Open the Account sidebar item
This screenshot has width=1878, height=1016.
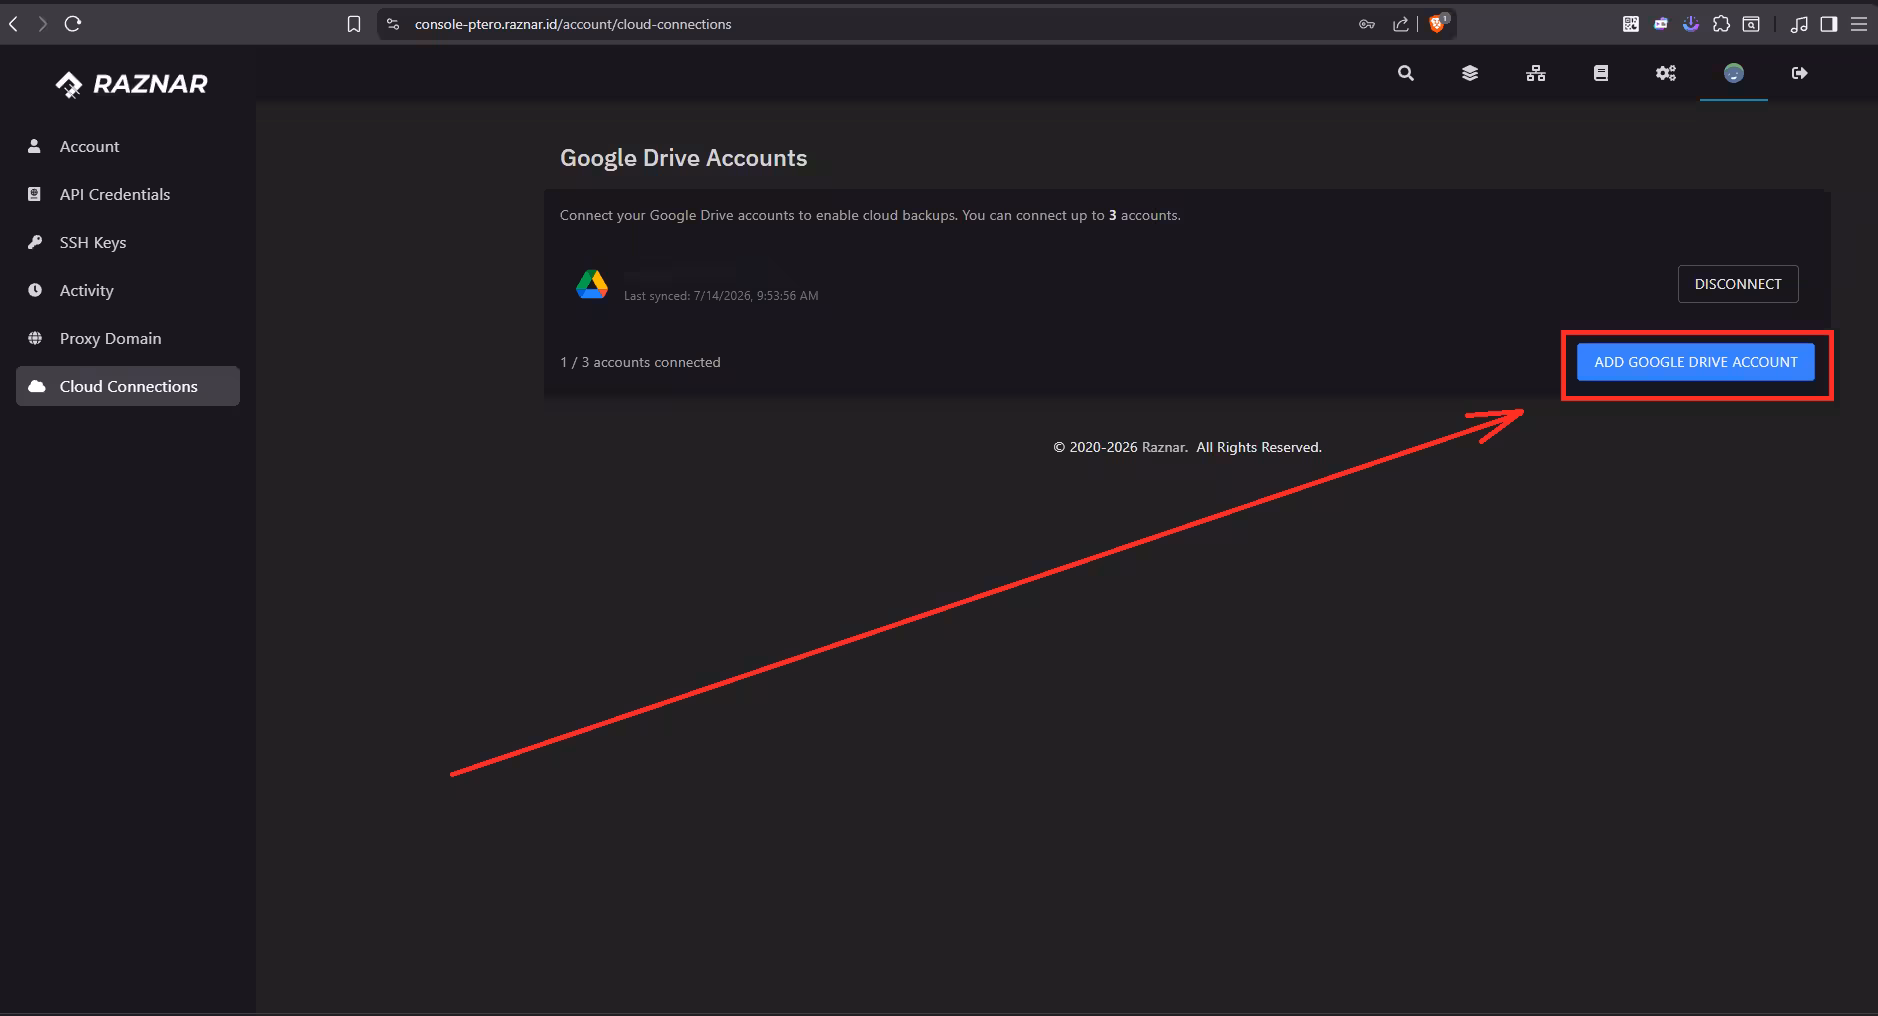coord(128,146)
